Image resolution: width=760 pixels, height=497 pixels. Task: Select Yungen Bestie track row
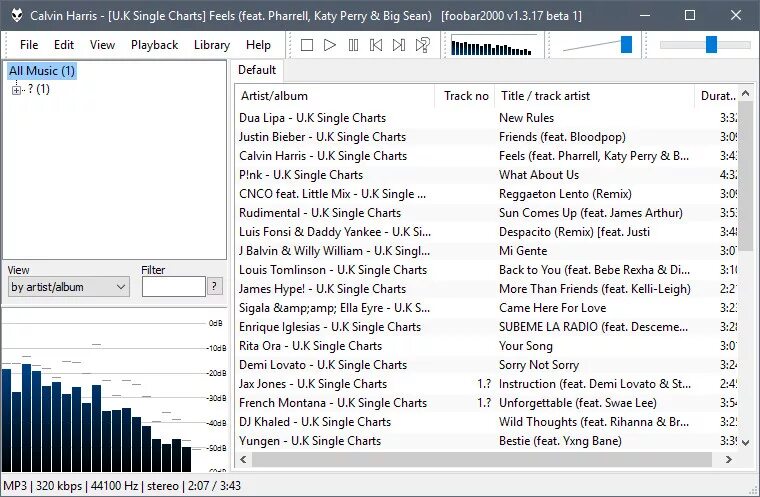(x=487, y=441)
